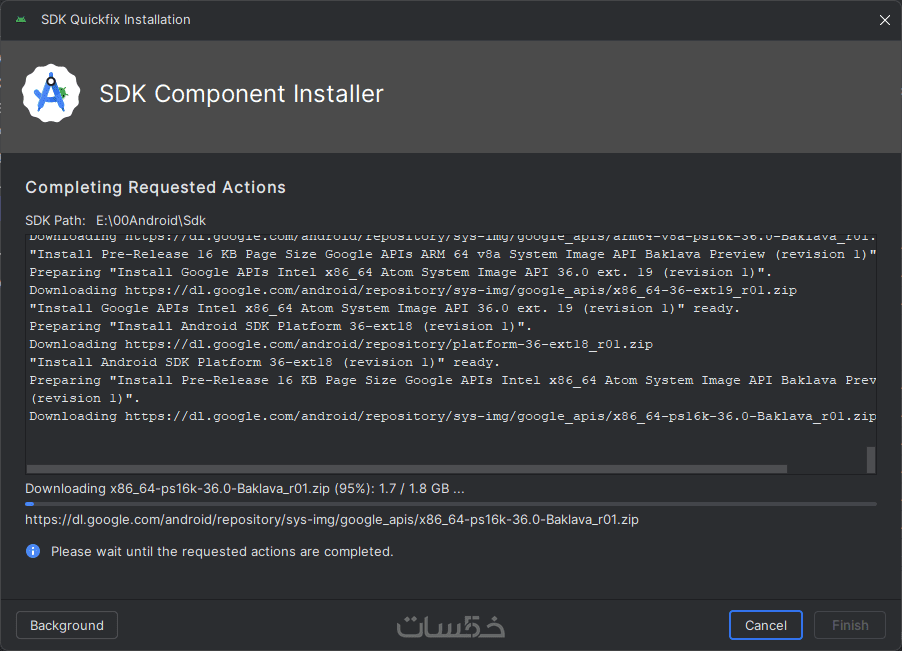Click the Android icon in the title bar

[x=21, y=20]
